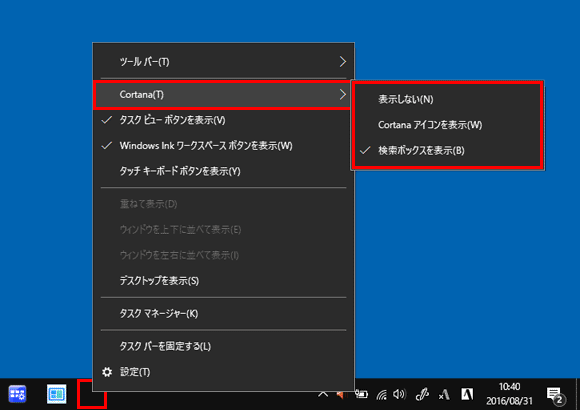Click the volume speaker tray icon
Screen dimensions: 580x410
pos(399,394)
